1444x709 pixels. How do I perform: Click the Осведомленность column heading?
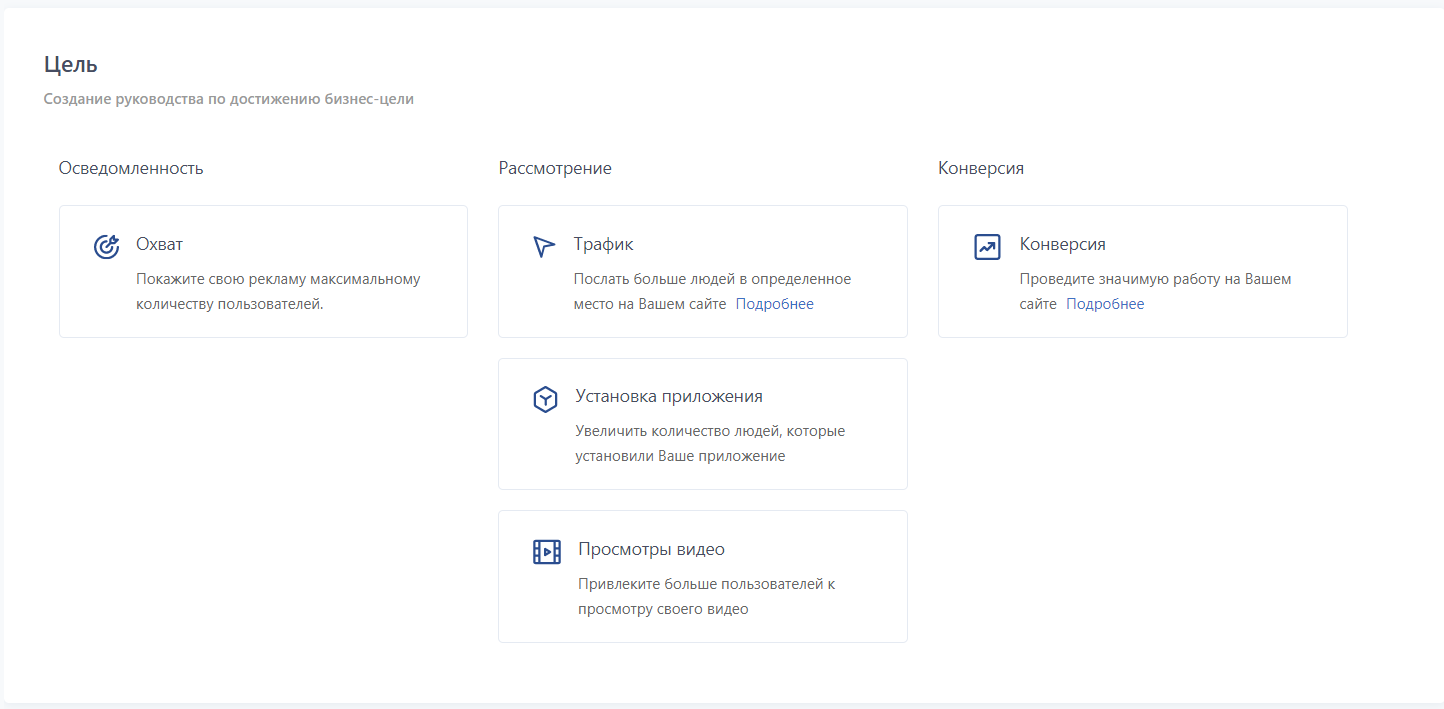coord(131,168)
